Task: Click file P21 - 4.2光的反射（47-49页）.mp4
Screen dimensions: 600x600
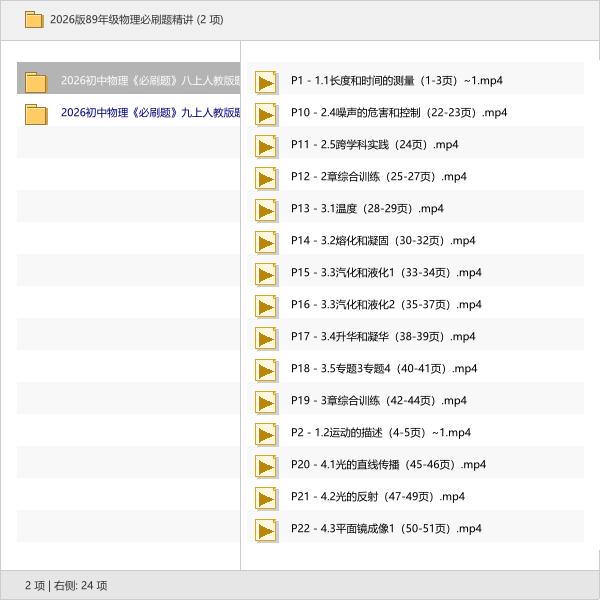Action: point(377,497)
